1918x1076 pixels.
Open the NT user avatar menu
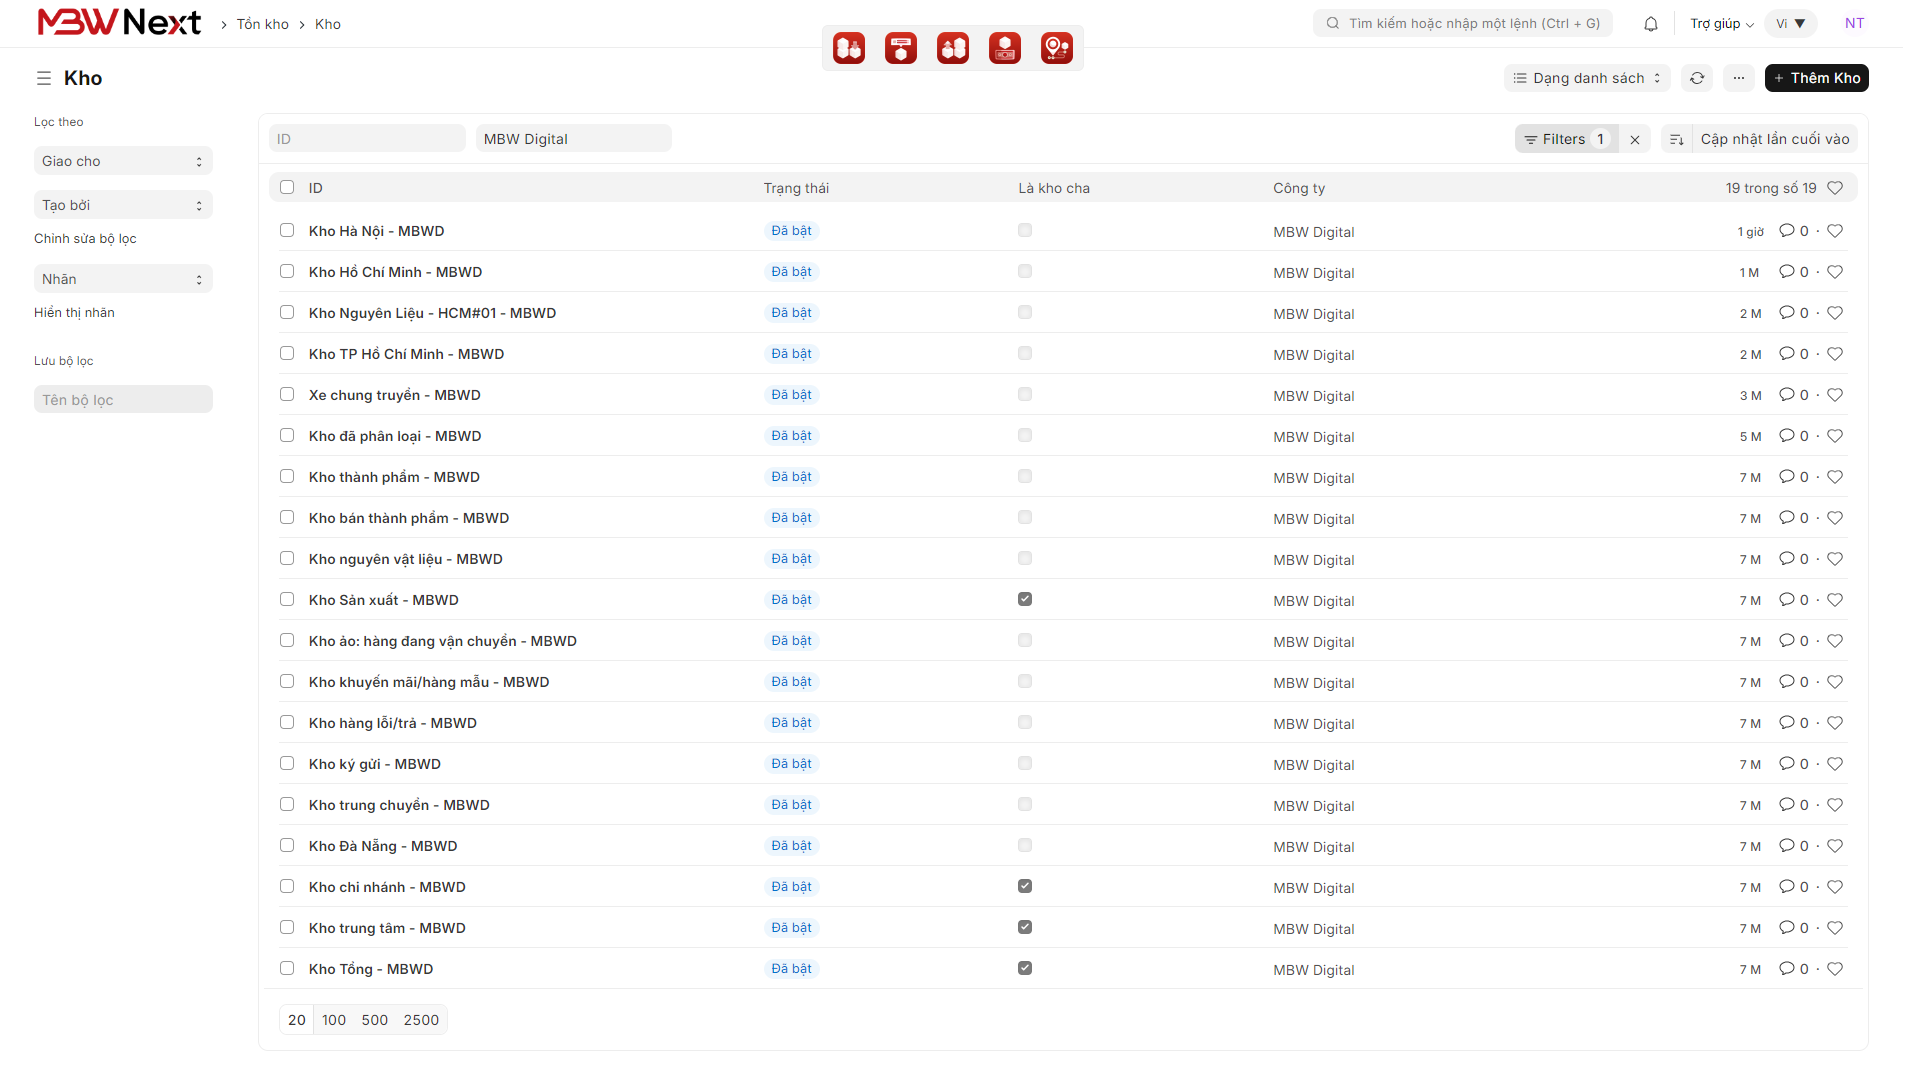click(1854, 24)
